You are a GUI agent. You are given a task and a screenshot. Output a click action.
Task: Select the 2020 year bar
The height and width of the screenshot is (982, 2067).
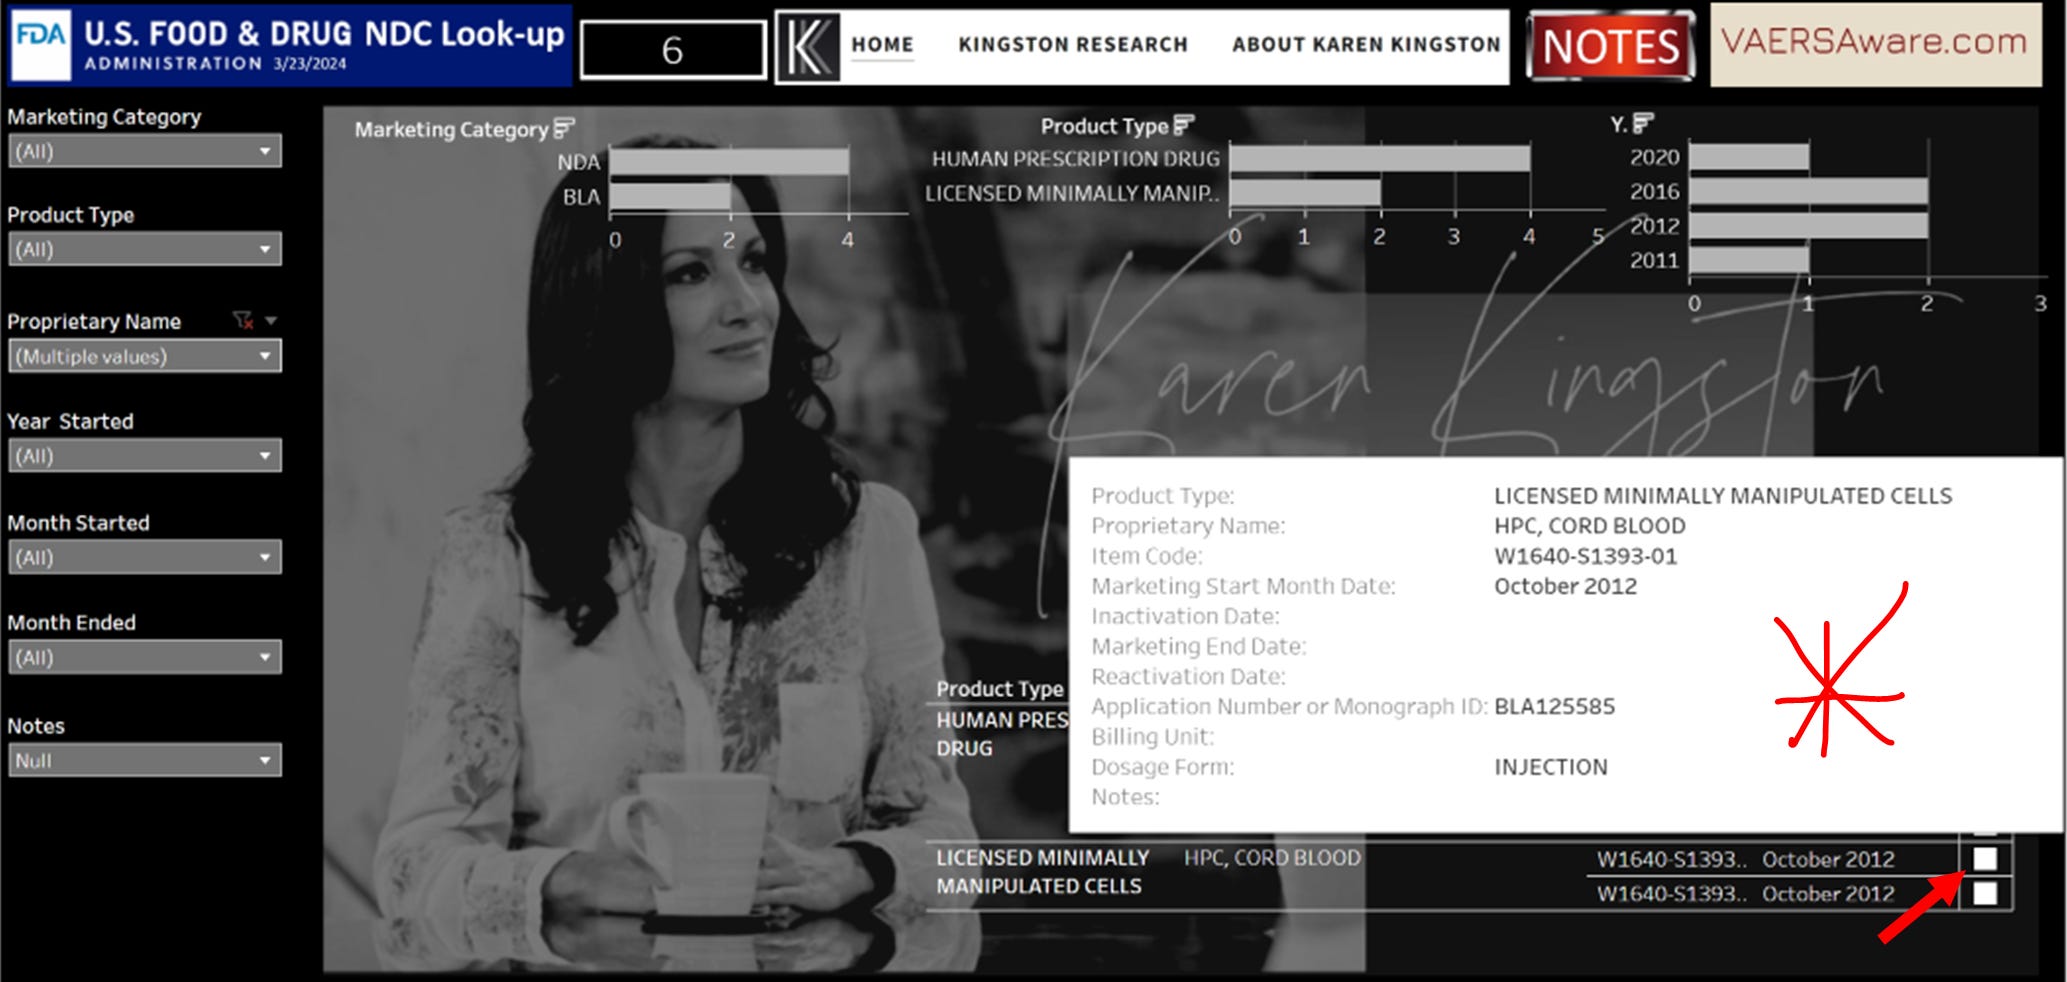click(x=1749, y=157)
